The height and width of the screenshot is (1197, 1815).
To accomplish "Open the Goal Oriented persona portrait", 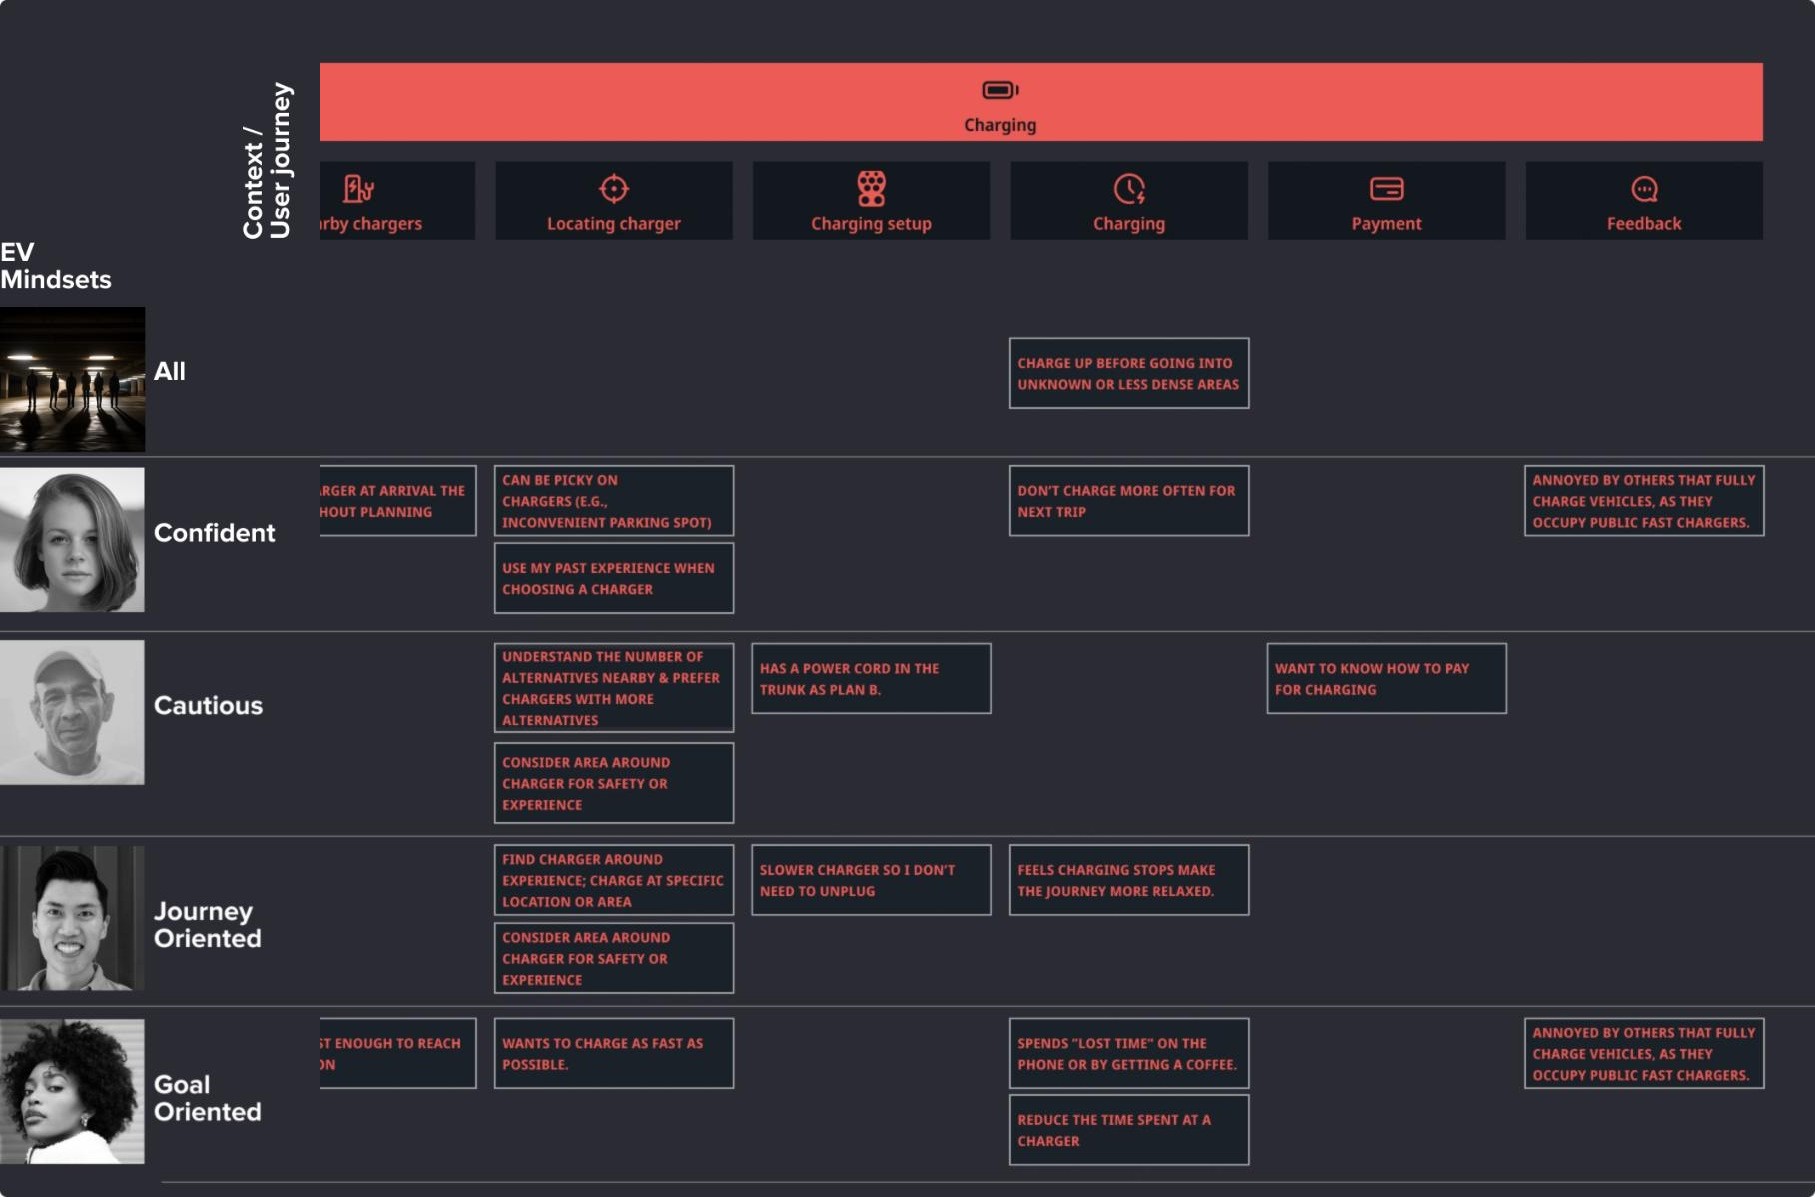I will click(72, 1091).
